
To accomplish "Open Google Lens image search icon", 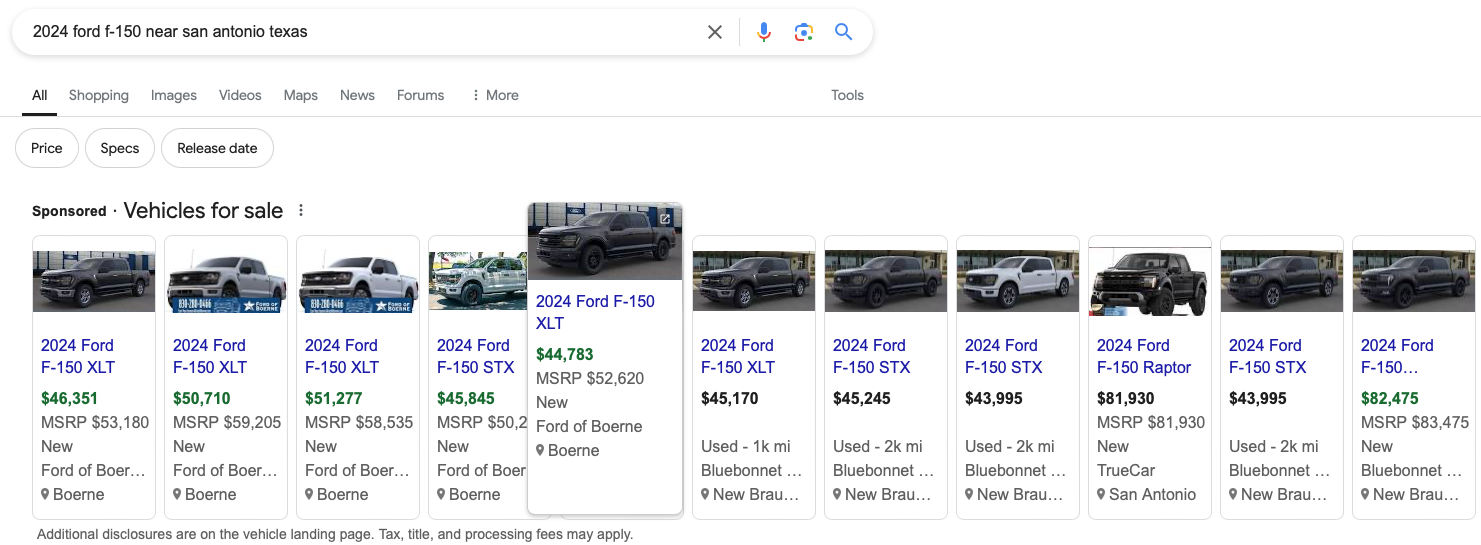I will tap(804, 32).
